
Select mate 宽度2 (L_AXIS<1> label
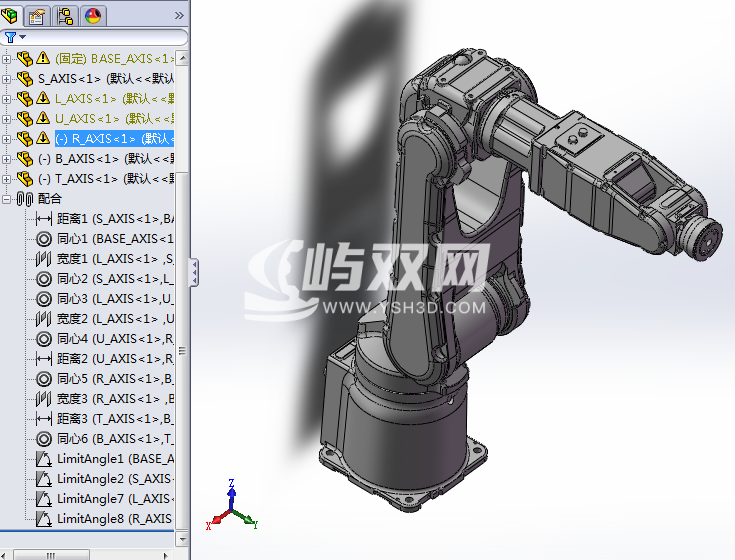pyautogui.click(x=115, y=319)
